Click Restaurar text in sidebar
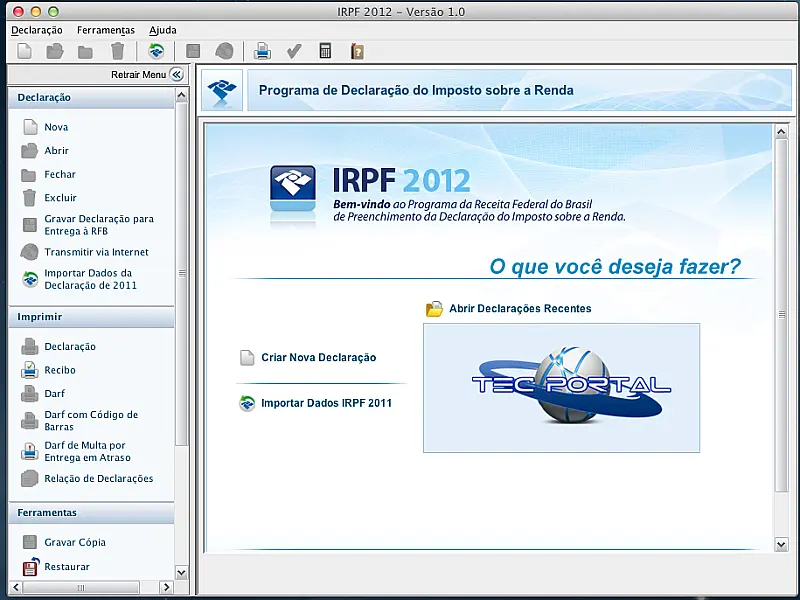This screenshot has height=600, width=800. pyautogui.click(x=67, y=567)
